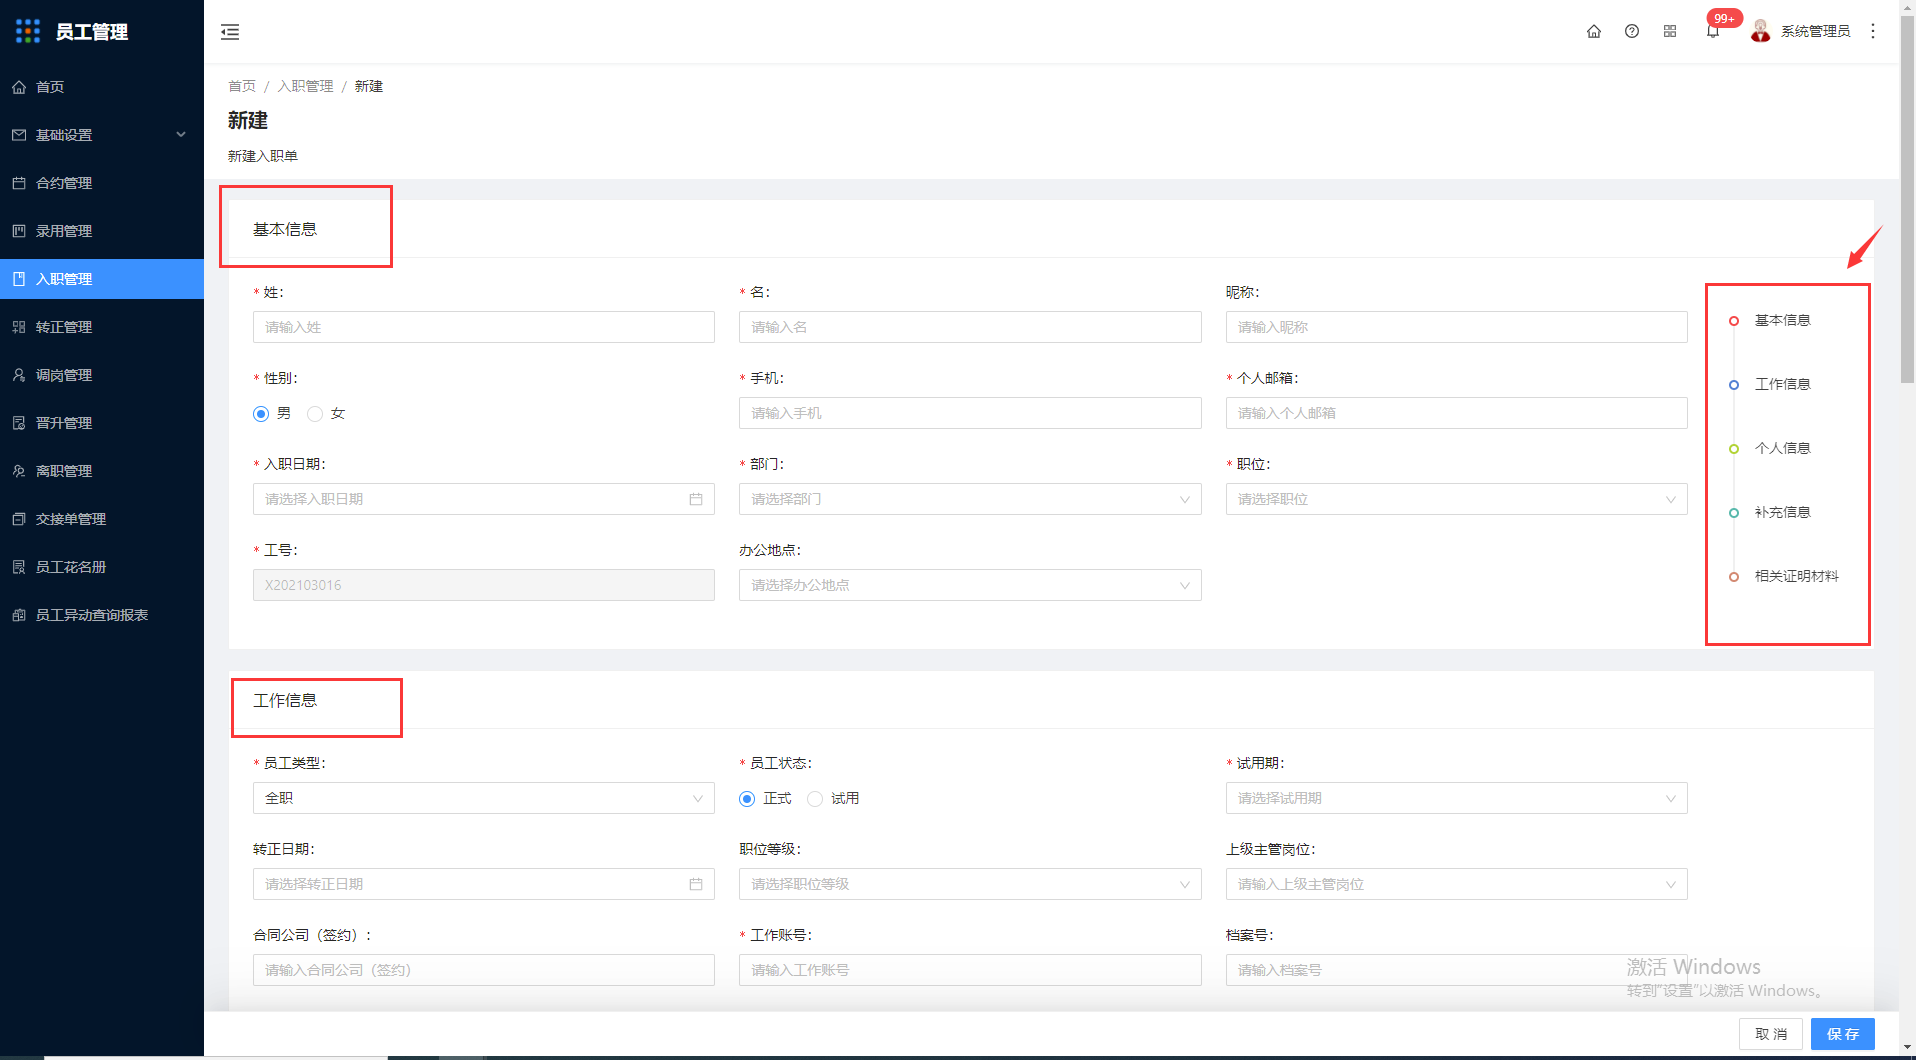Open the vertical three-dot more menu
This screenshot has width=1916, height=1060.
1873,31
